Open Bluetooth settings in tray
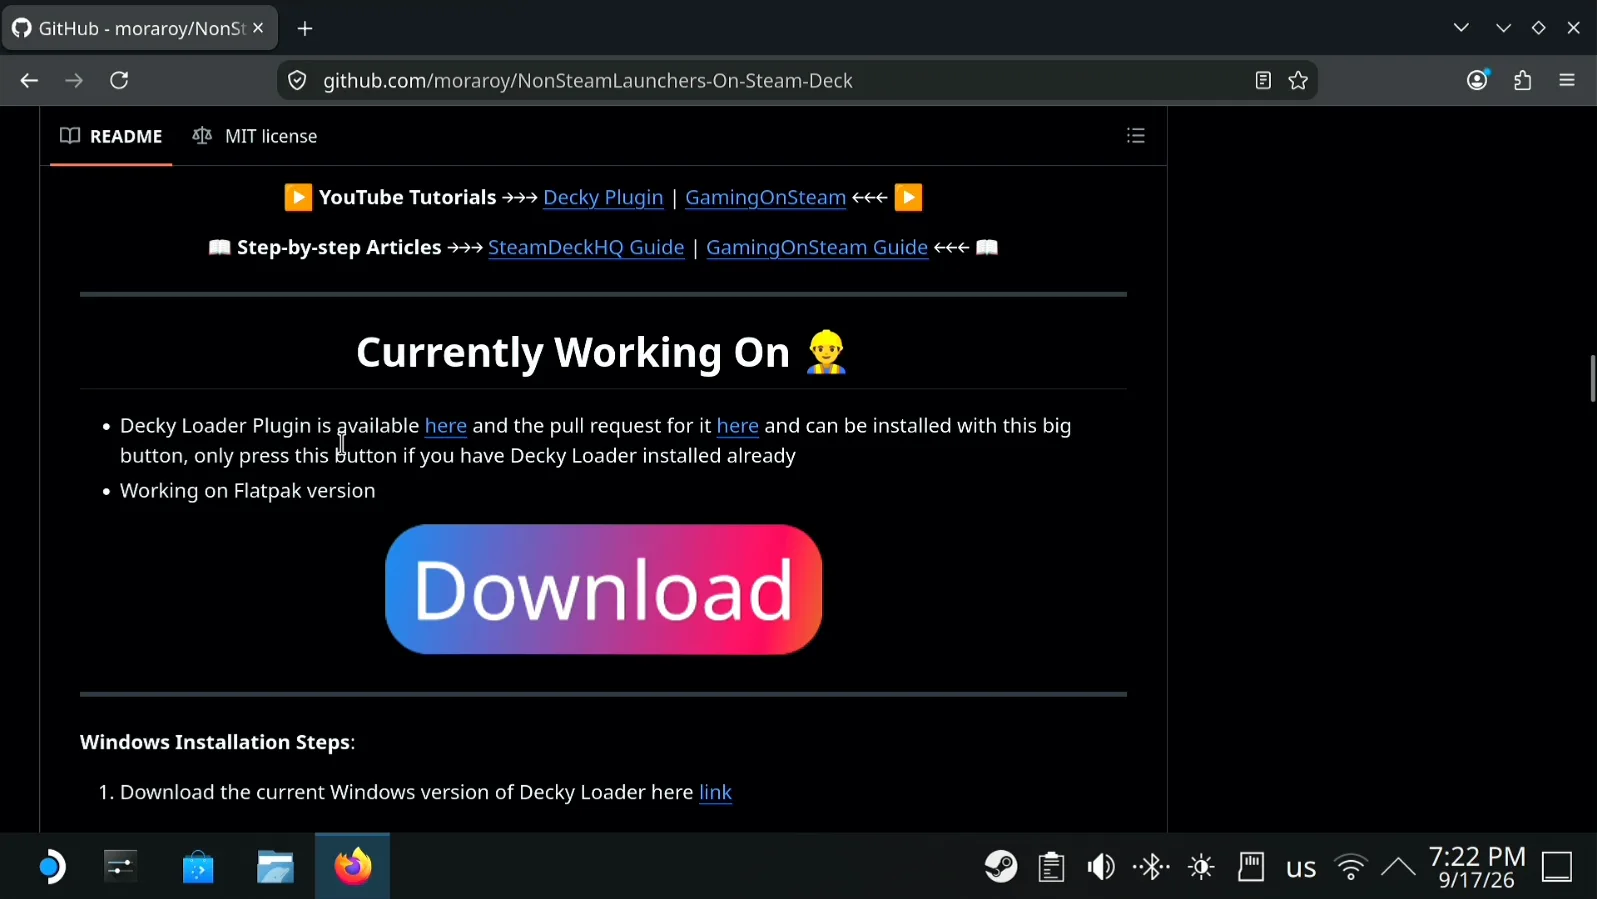 1151,867
